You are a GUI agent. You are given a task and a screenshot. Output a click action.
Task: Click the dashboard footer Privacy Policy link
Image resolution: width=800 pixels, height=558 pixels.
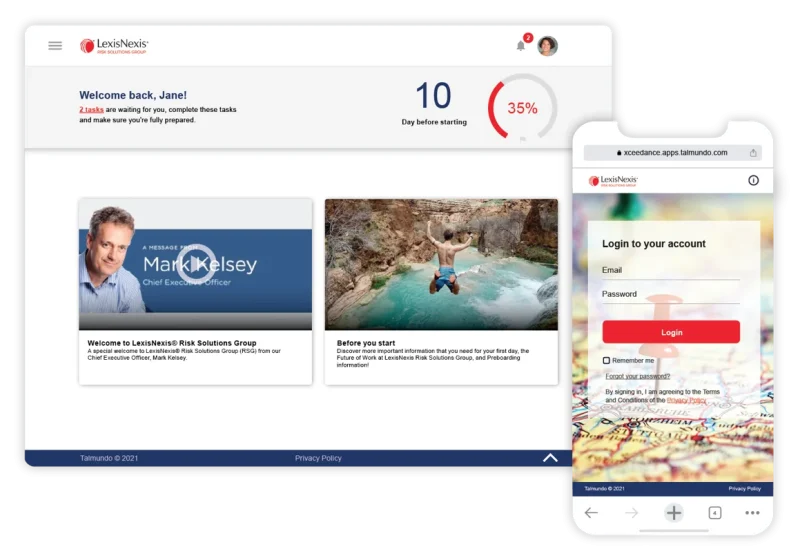click(318, 458)
